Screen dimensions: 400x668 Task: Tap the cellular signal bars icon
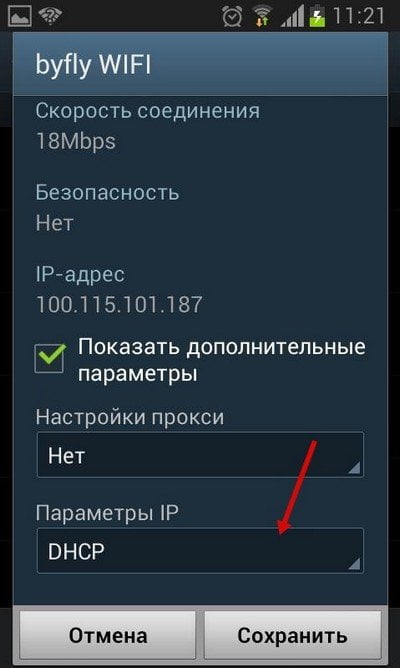tap(293, 17)
